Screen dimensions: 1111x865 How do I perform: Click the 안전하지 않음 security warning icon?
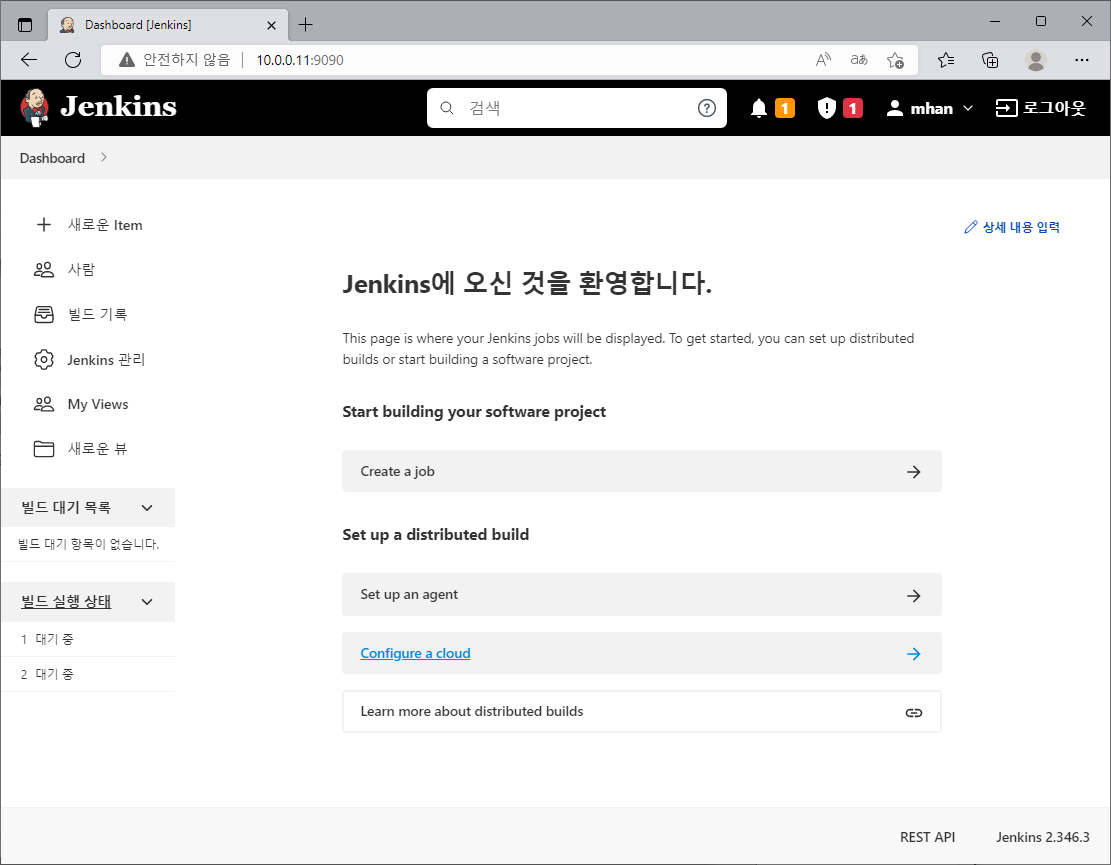pyautogui.click(x=127, y=60)
